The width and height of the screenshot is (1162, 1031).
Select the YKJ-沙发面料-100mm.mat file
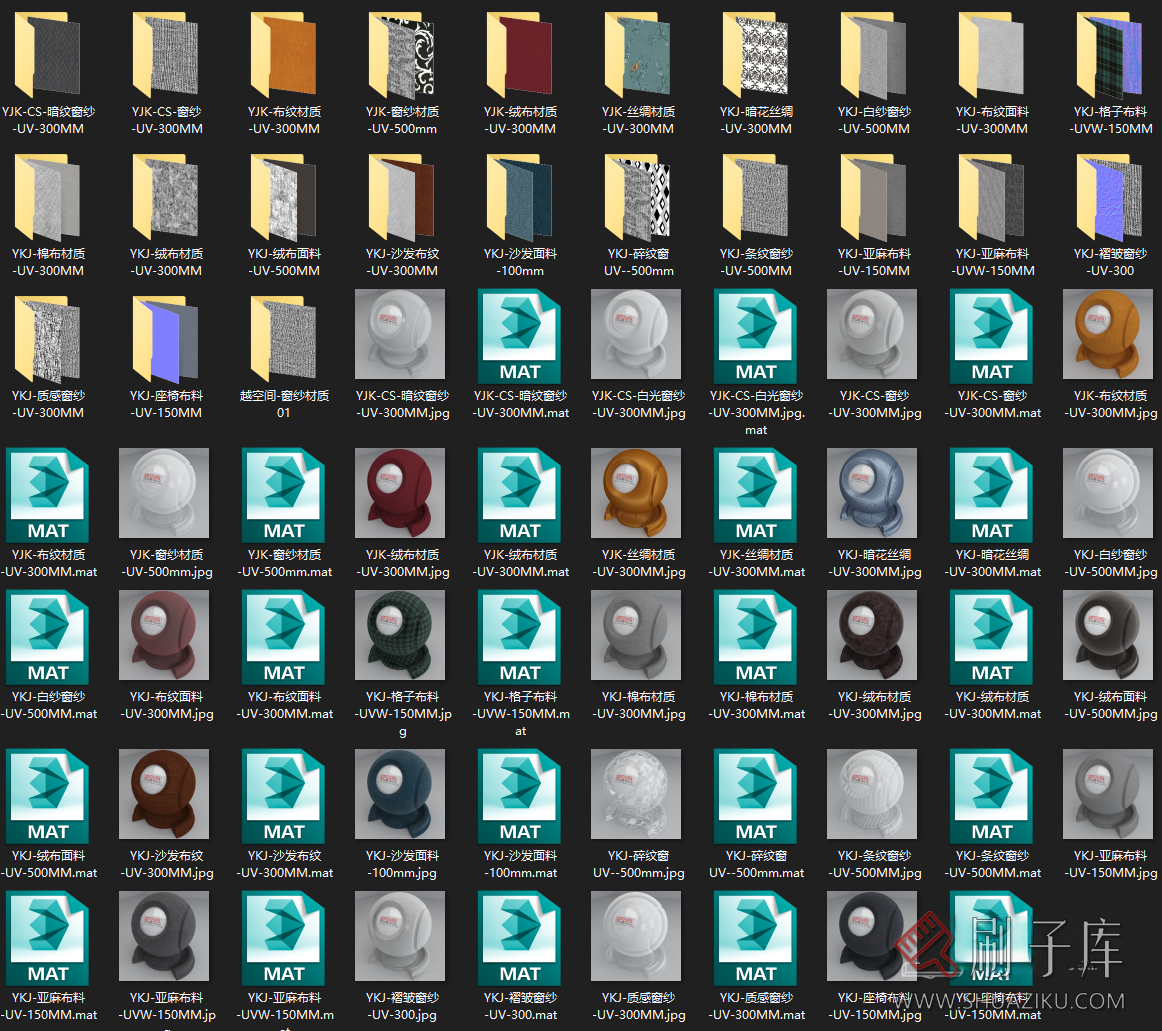pyautogui.click(x=520, y=795)
